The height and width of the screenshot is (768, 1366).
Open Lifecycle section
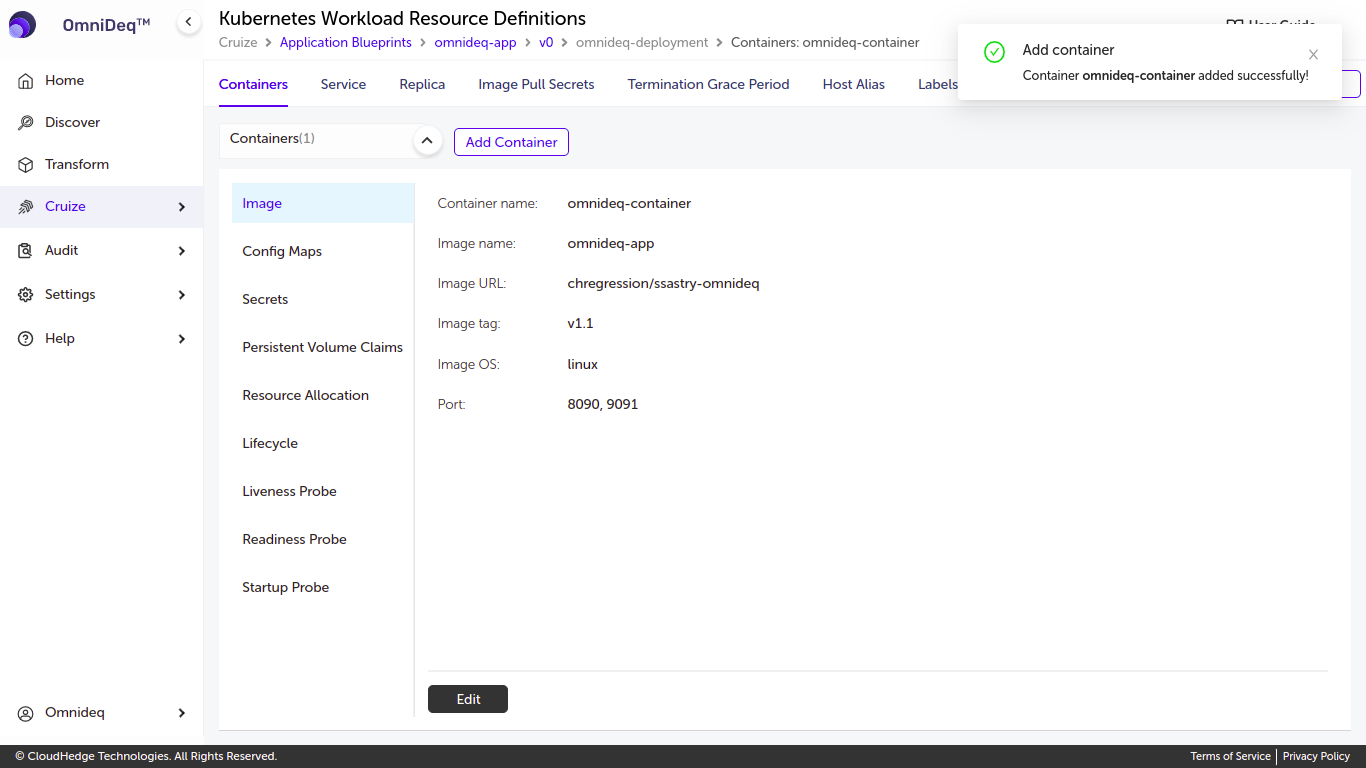pyautogui.click(x=323, y=443)
